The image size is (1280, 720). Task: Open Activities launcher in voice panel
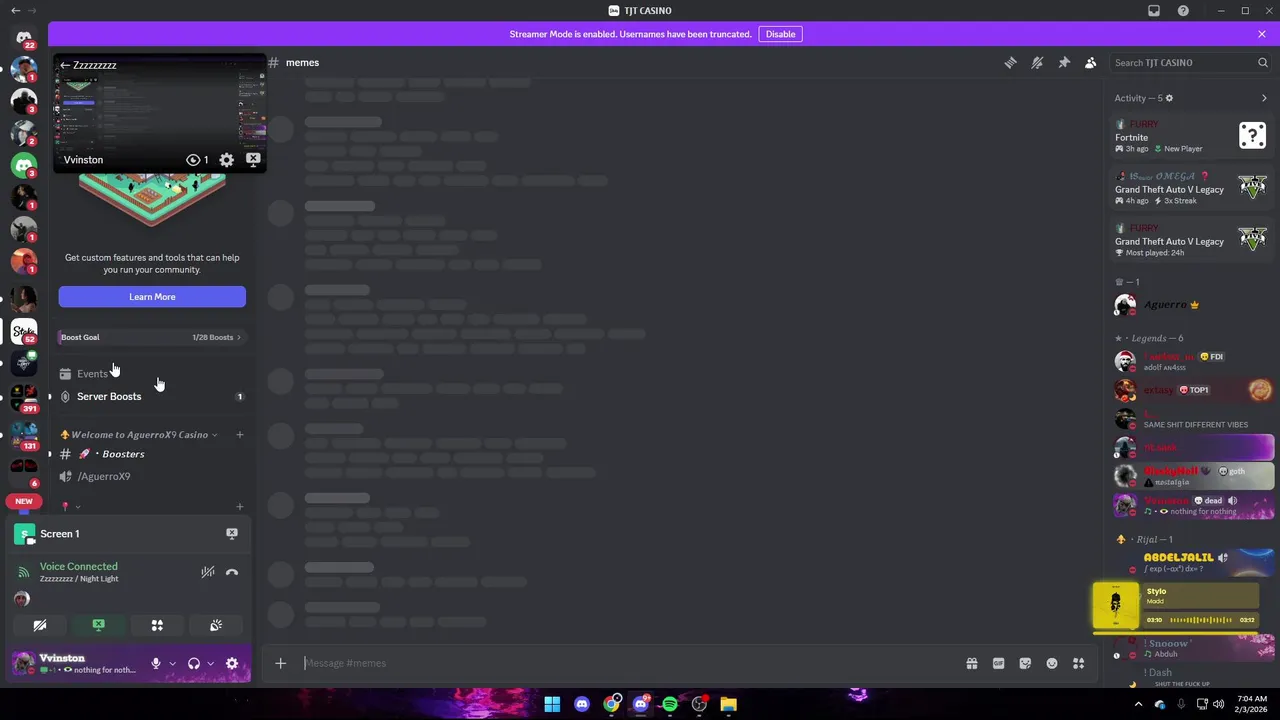click(157, 625)
